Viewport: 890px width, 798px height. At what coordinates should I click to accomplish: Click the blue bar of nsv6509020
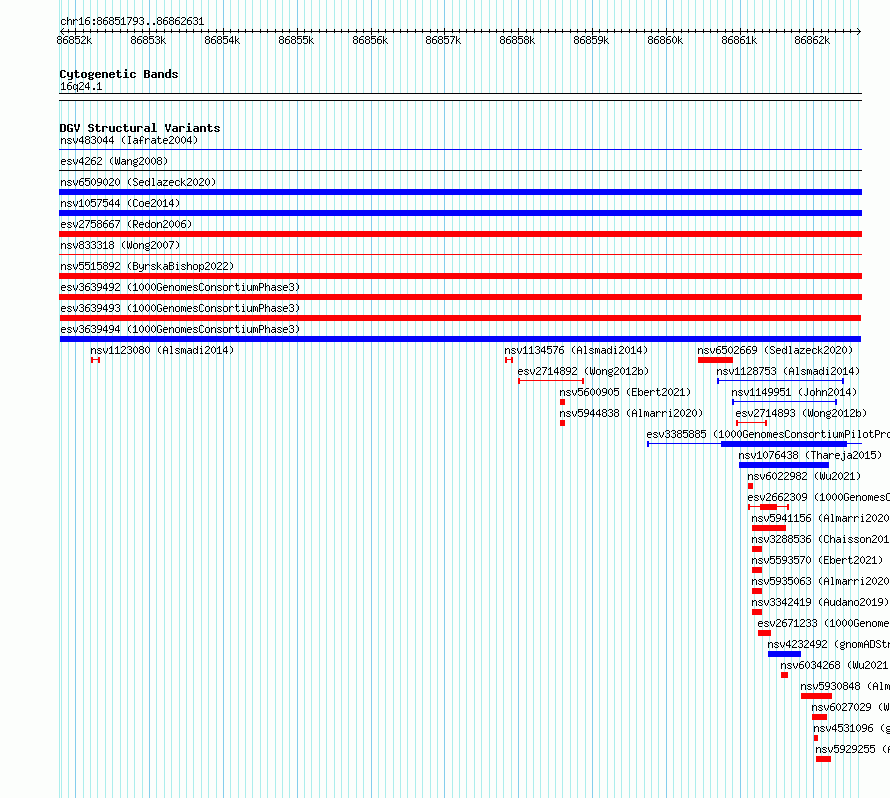[460, 192]
